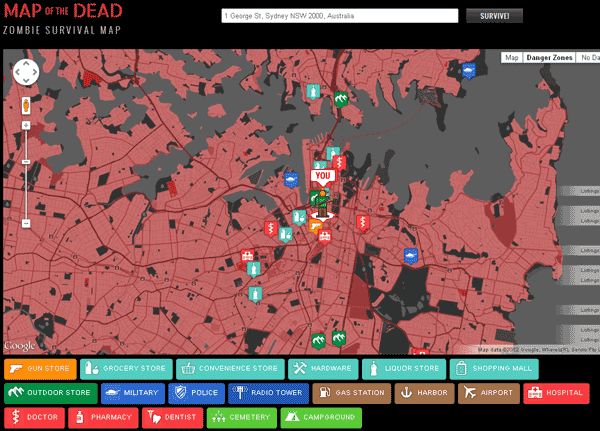Screen dimensions: 600x431
Task: Open the liquor marker below western hospital
Action: (253, 269)
